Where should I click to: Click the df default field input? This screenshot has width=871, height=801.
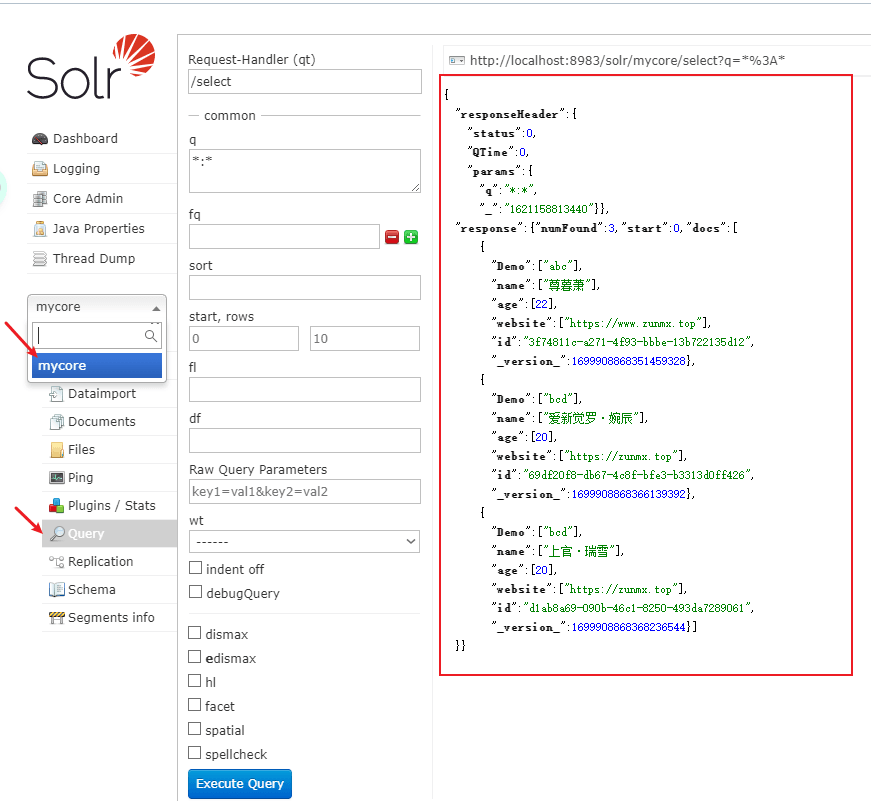tap(305, 440)
